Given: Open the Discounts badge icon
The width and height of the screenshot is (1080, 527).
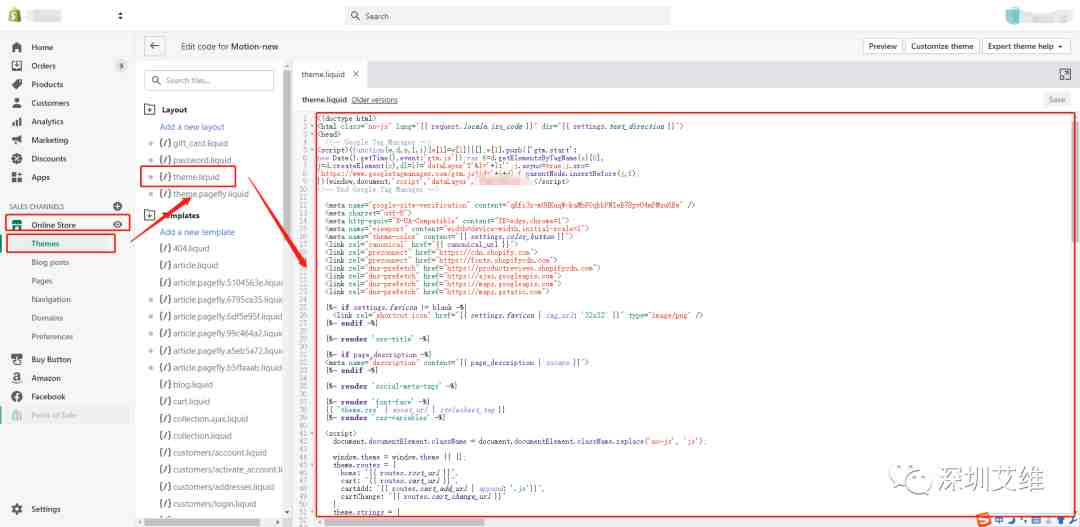Looking at the screenshot, I should [17, 159].
